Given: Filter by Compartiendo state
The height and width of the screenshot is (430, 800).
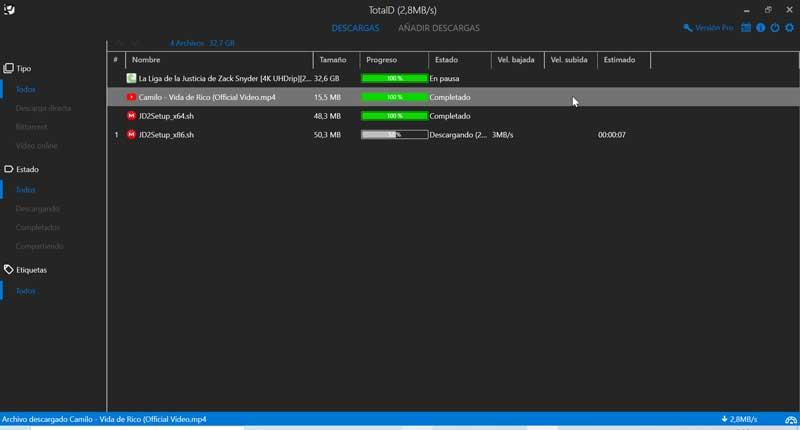Looking at the screenshot, I should [39, 246].
